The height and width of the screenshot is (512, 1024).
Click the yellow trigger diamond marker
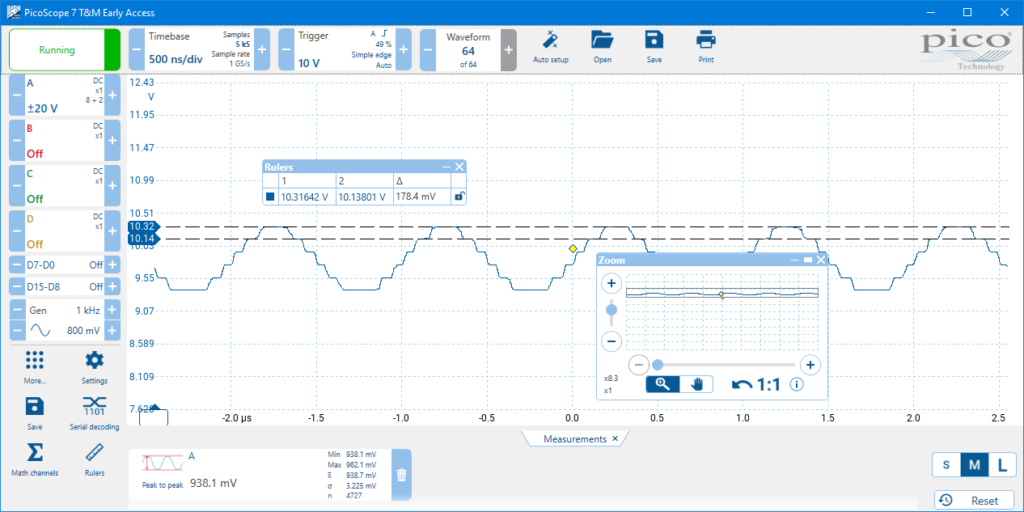[x=573, y=249]
